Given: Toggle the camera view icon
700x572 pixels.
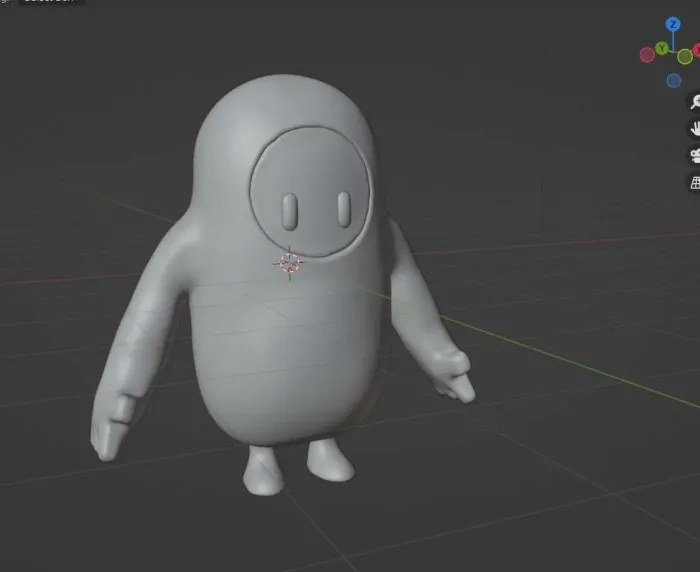Looking at the screenshot, I should pos(695,156).
